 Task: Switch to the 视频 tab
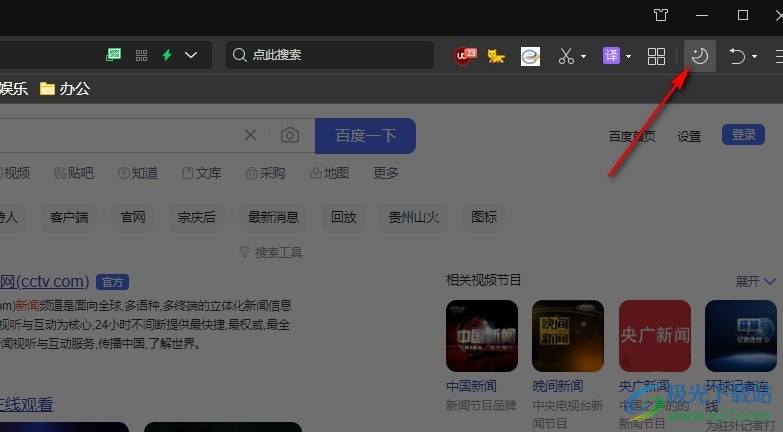click(15, 173)
